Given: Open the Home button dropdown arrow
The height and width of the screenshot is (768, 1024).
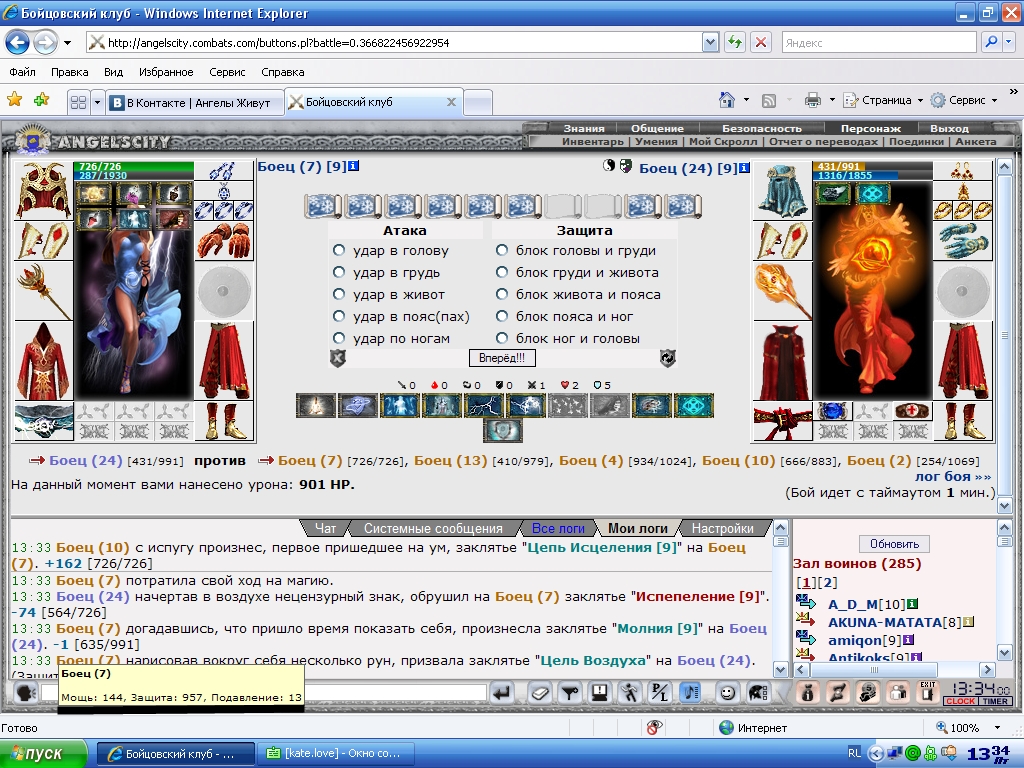Looking at the screenshot, I should (746, 100).
